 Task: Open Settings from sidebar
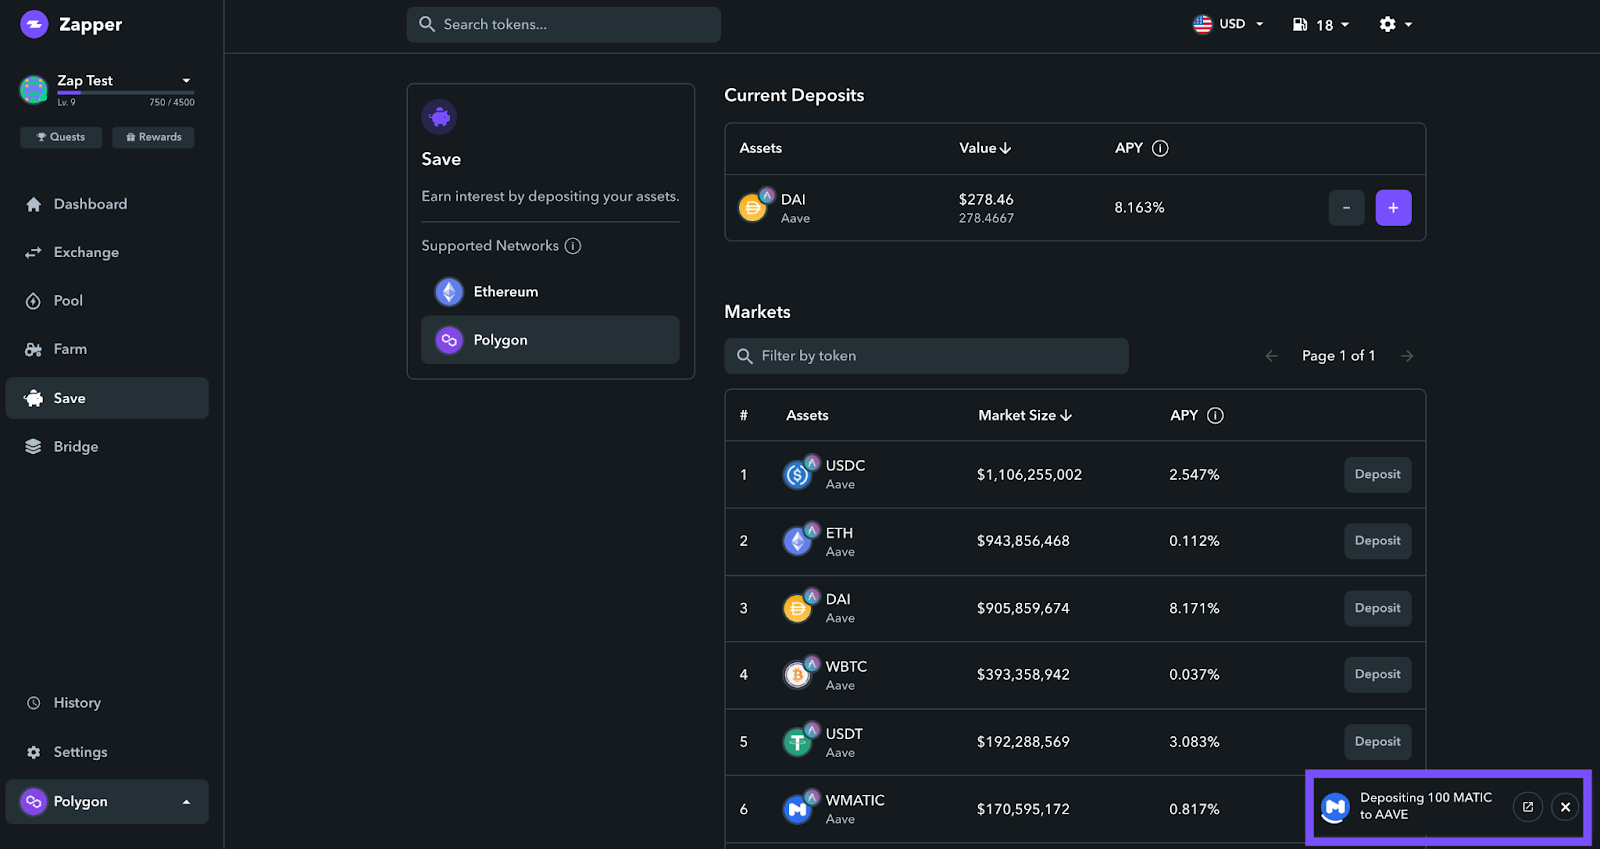(x=107, y=752)
